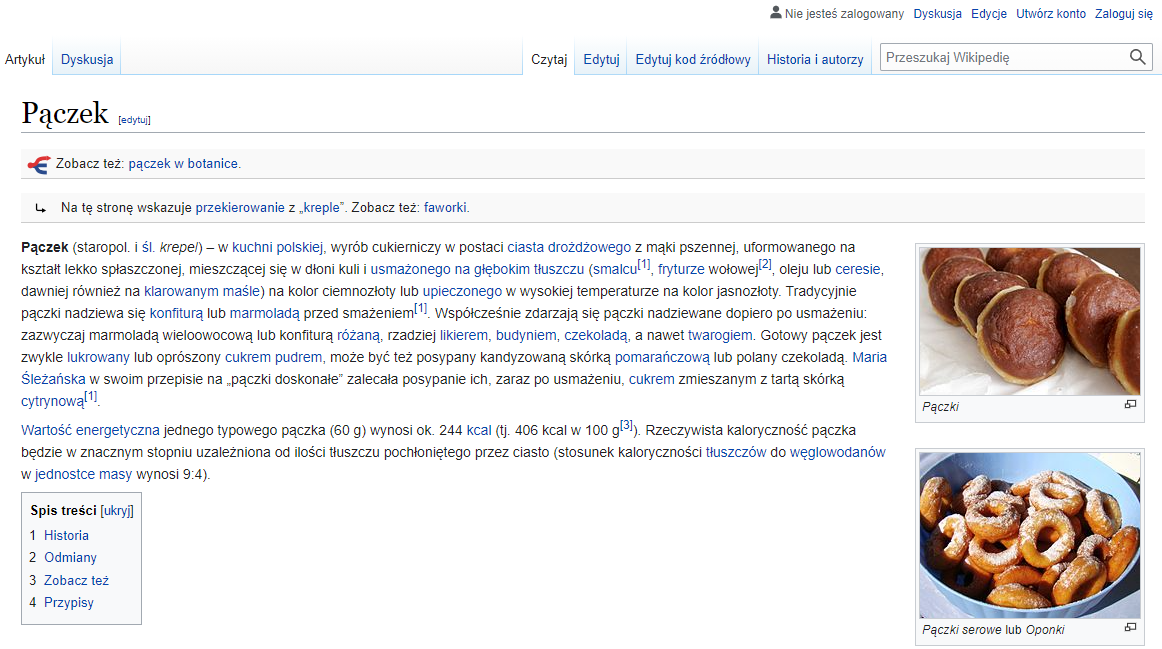Enlarge the Oponki image via expand icon
Image resolution: width=1162 pixels, height=649 pixels.
[1130, 628]
